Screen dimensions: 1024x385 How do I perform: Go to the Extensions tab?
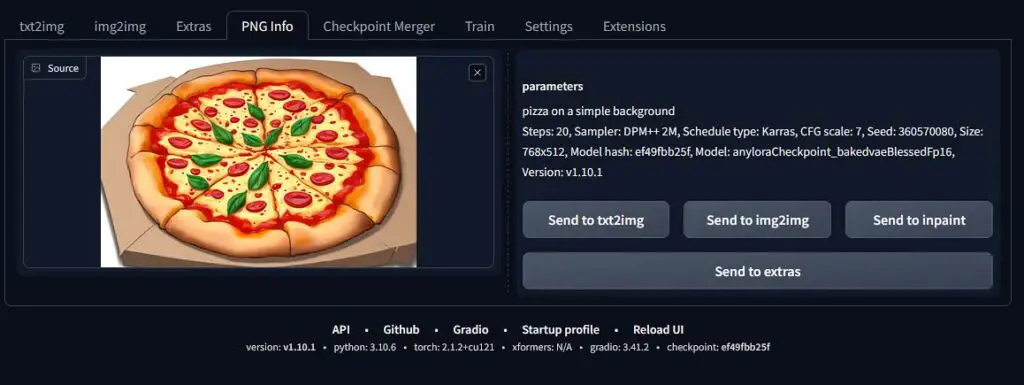coord(634,27)
